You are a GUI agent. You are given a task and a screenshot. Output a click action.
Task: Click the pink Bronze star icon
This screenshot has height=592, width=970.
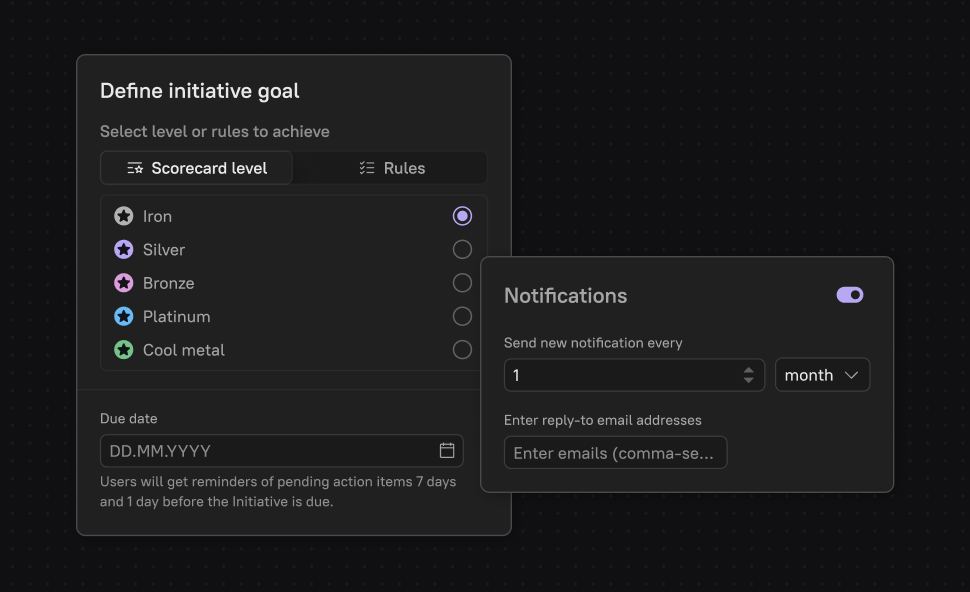124,283
